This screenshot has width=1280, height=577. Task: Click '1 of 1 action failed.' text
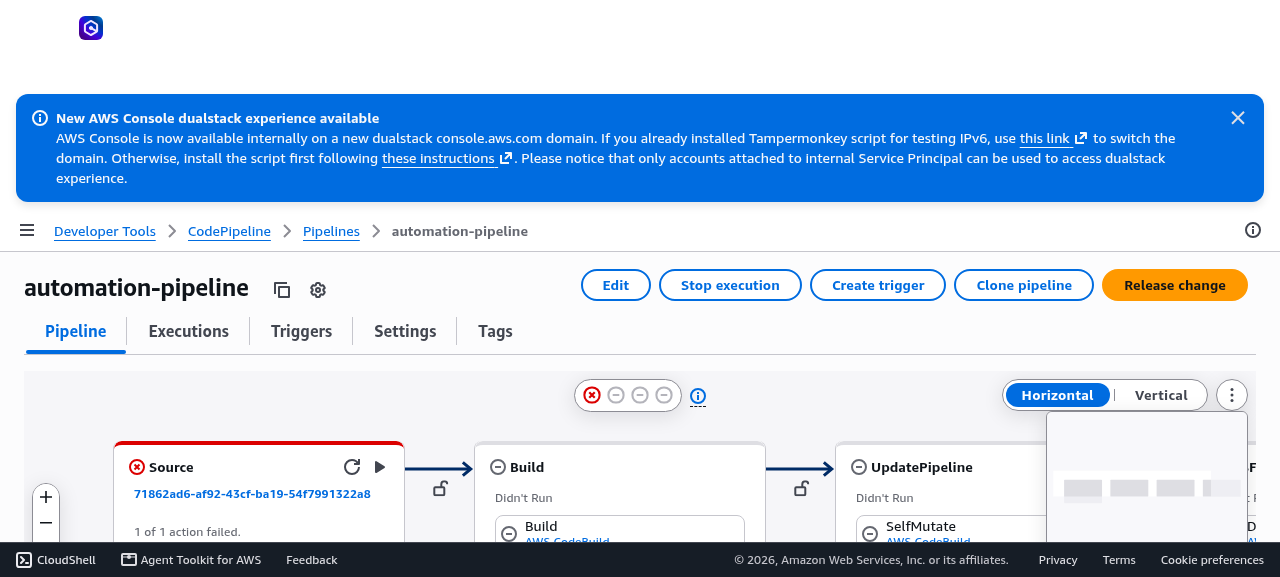click(x=187, y=532)
